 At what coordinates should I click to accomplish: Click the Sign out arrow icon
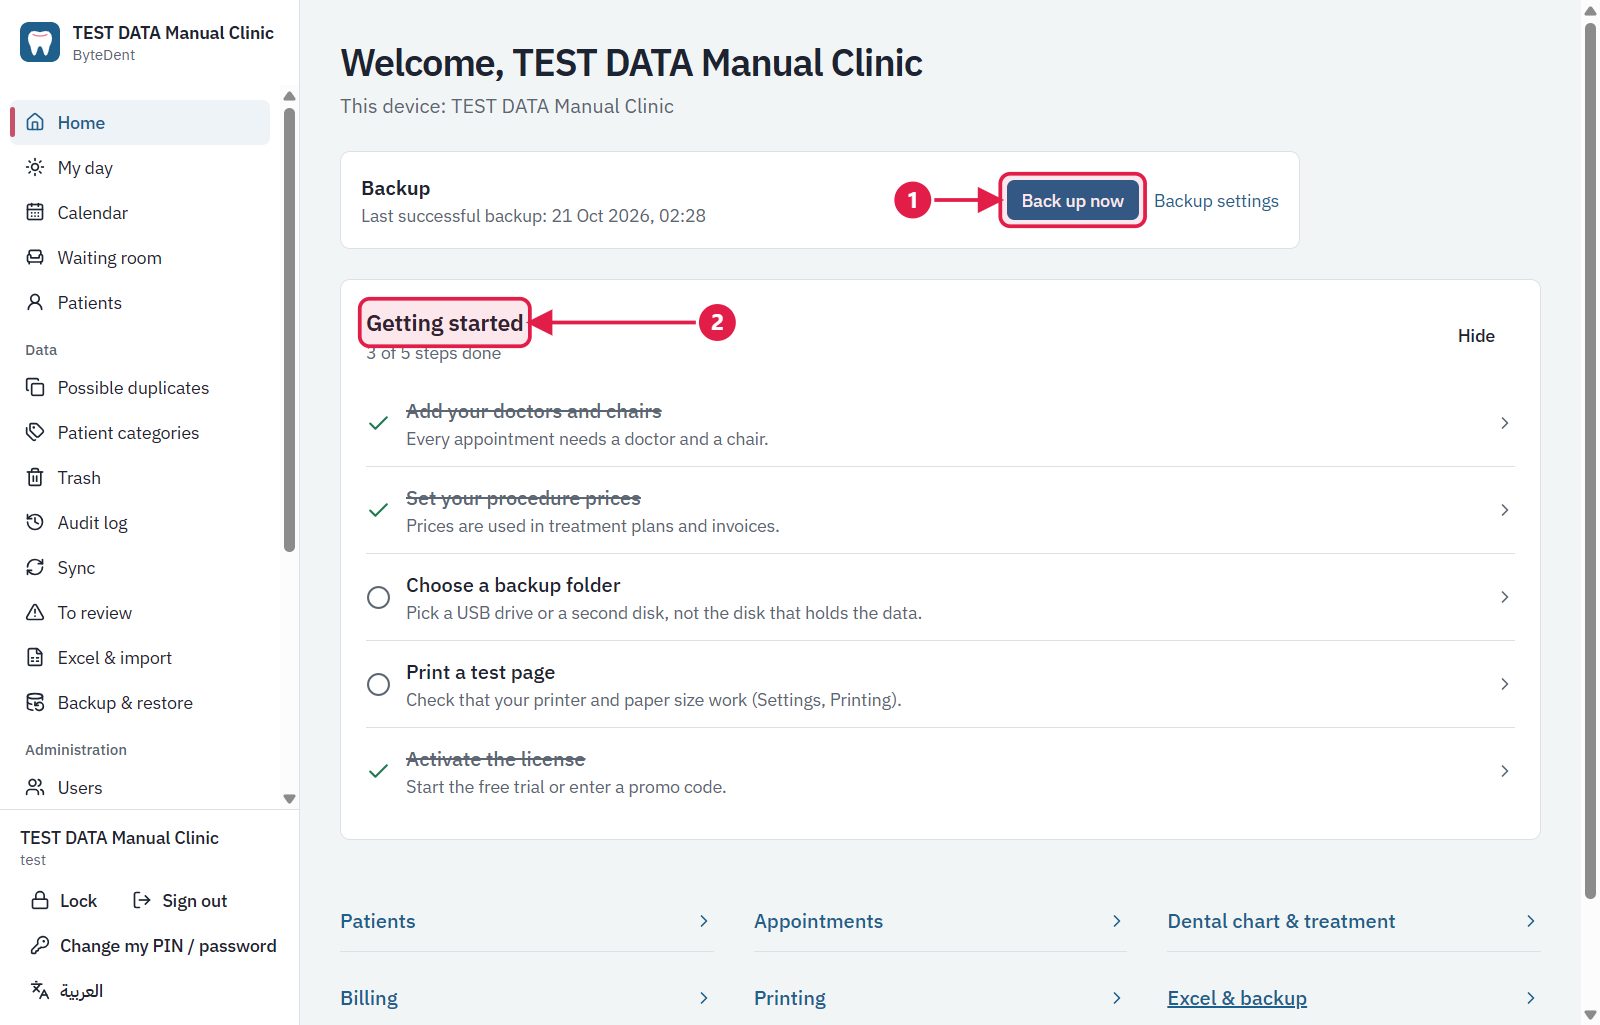(x=142, y=900)
